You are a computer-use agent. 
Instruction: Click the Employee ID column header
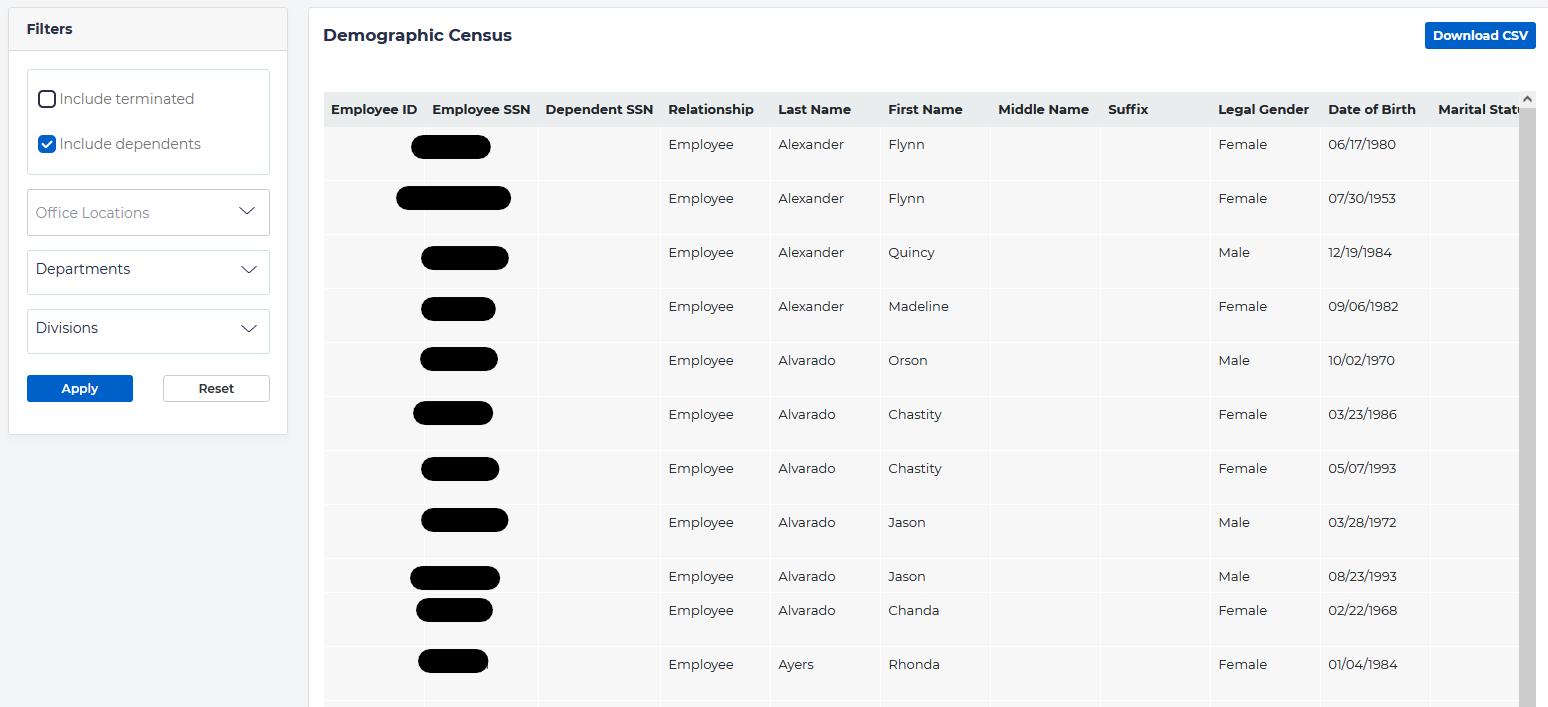pos(374,109)
